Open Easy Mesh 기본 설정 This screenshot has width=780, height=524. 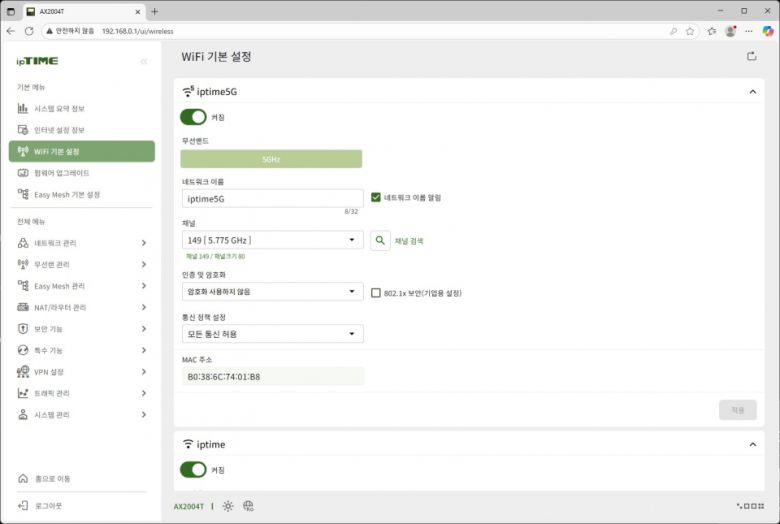pos(82,194)
